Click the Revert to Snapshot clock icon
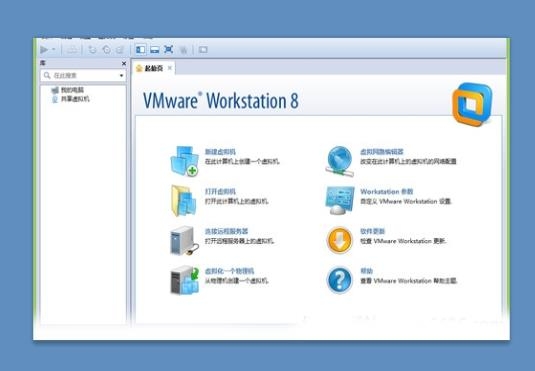Screen dimensions: 535x371 [106, 50]
